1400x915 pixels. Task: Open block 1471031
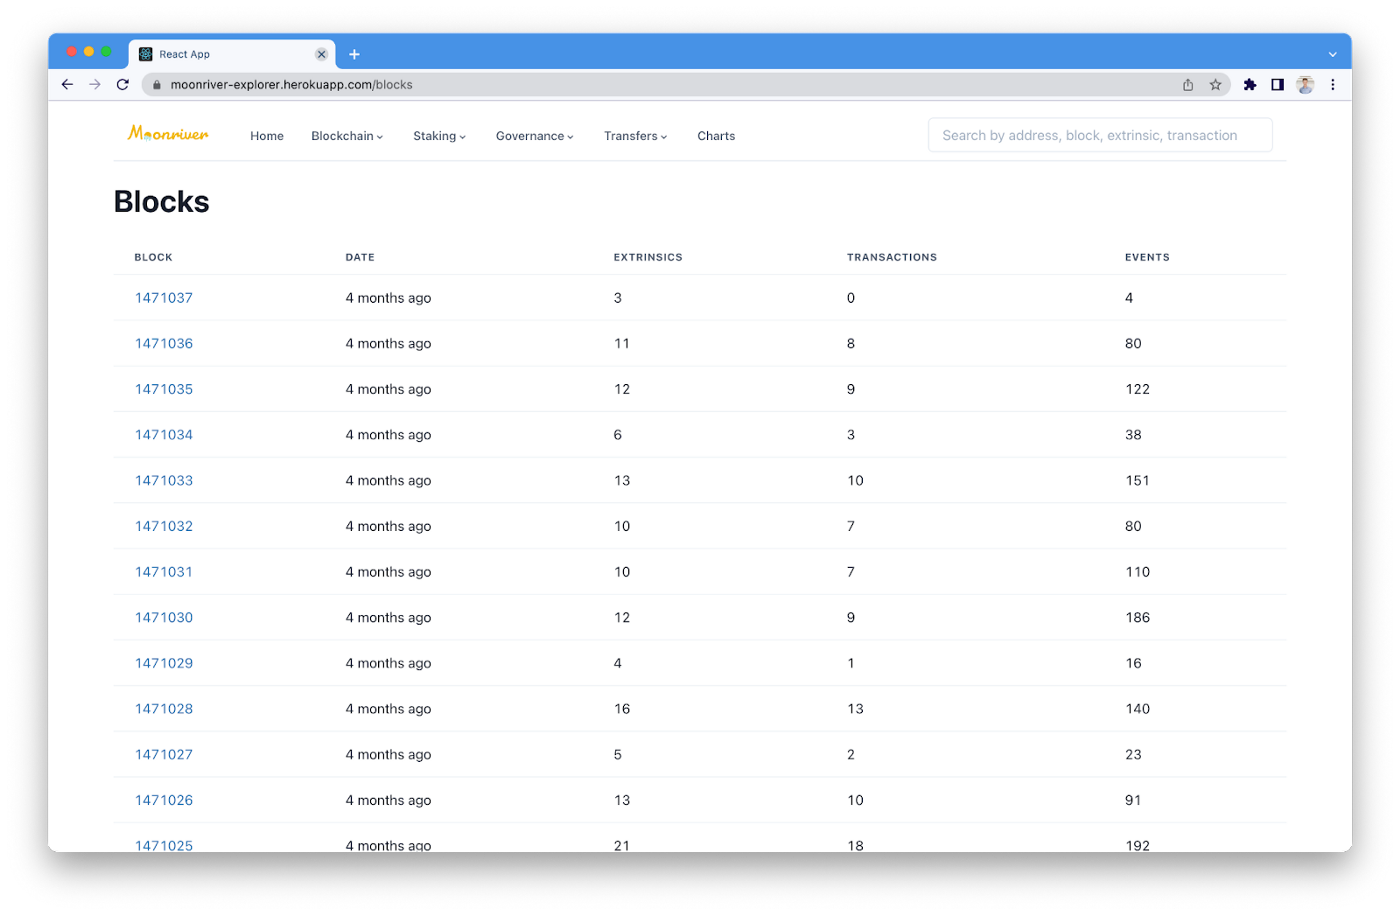click(x=164, y=572)
